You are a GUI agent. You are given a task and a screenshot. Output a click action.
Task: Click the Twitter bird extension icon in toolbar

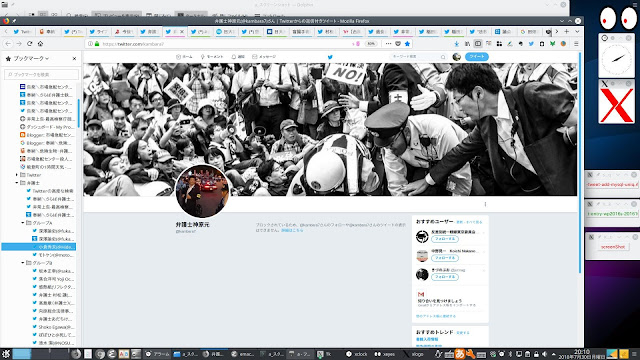click(531, 44)
